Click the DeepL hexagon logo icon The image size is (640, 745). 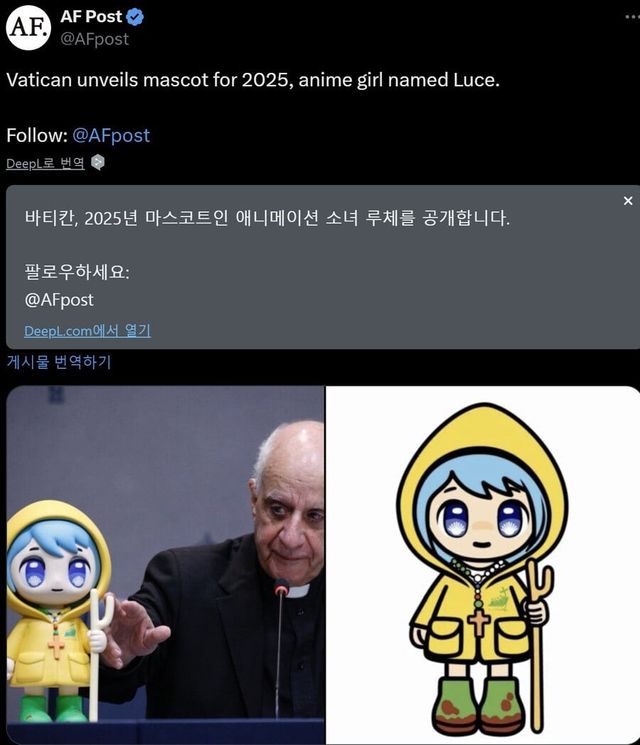[97, 162]
